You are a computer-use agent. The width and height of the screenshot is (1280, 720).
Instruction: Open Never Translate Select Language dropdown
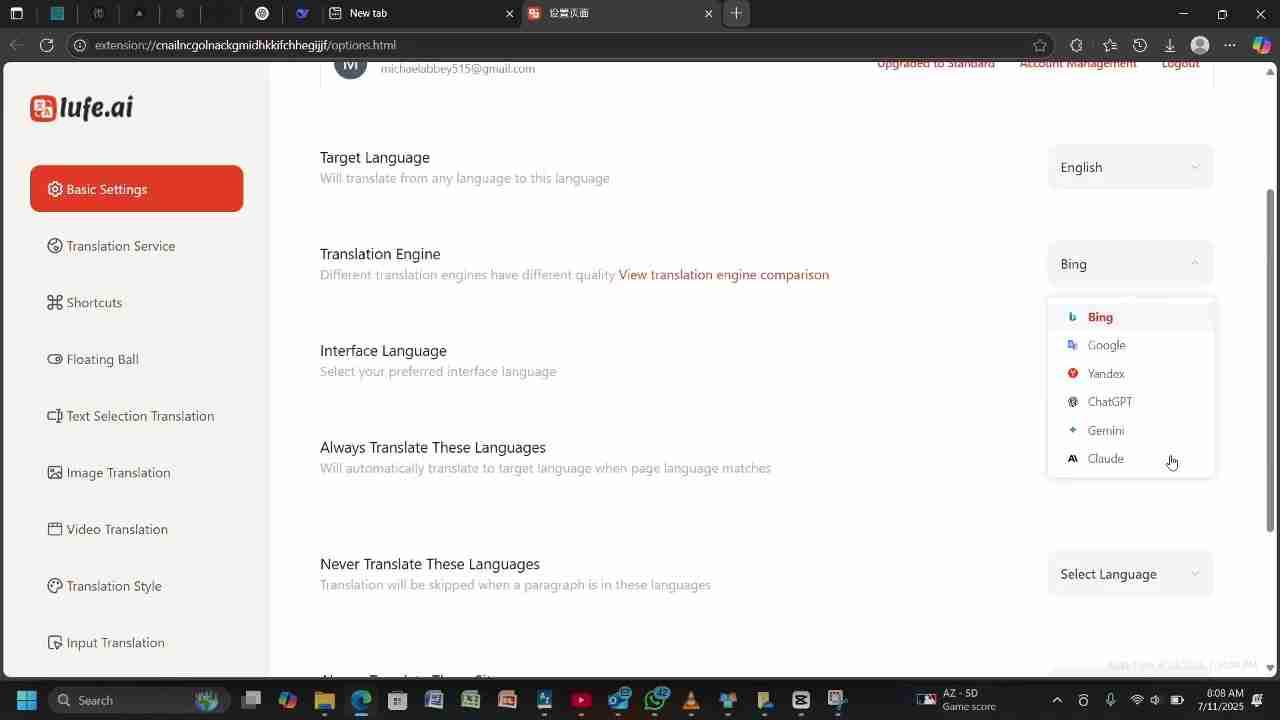point(1130,574)
